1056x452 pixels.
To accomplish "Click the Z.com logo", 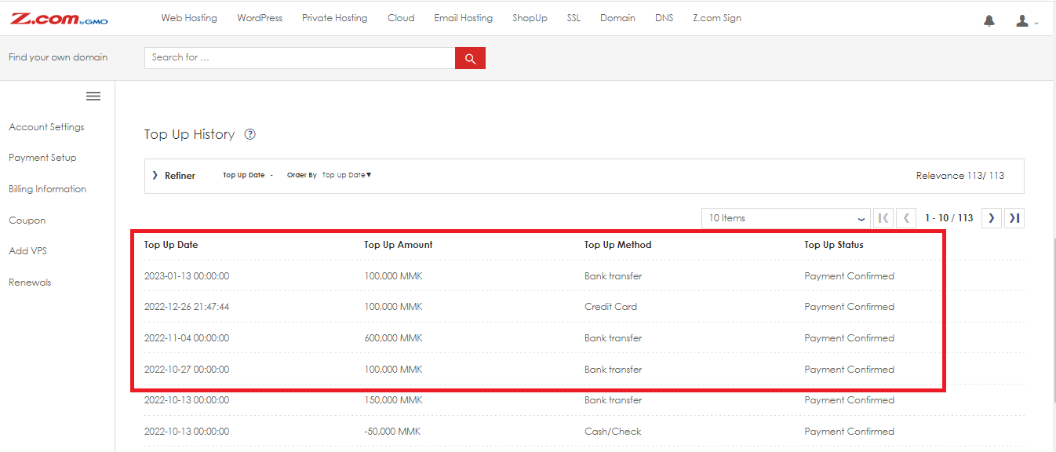I will point(59,19).
